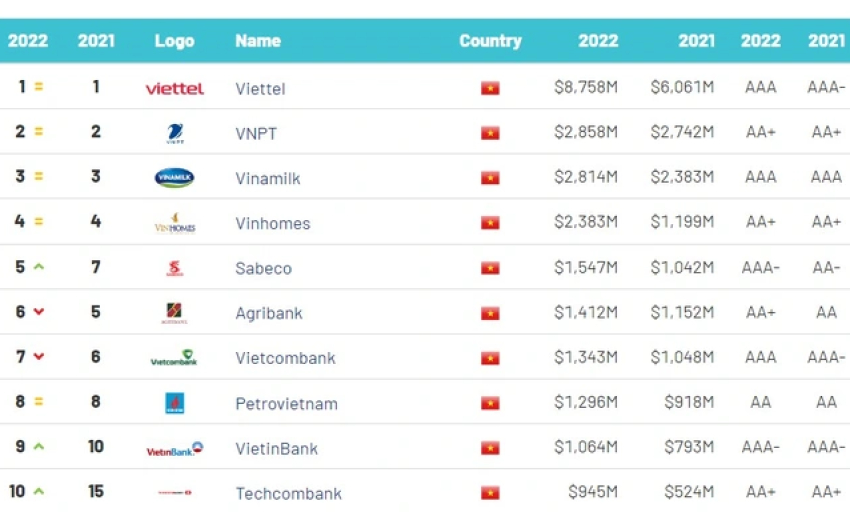Screen dimensions: 850x512
Task: Sort by the Country column header
Action: coord(490,41)
